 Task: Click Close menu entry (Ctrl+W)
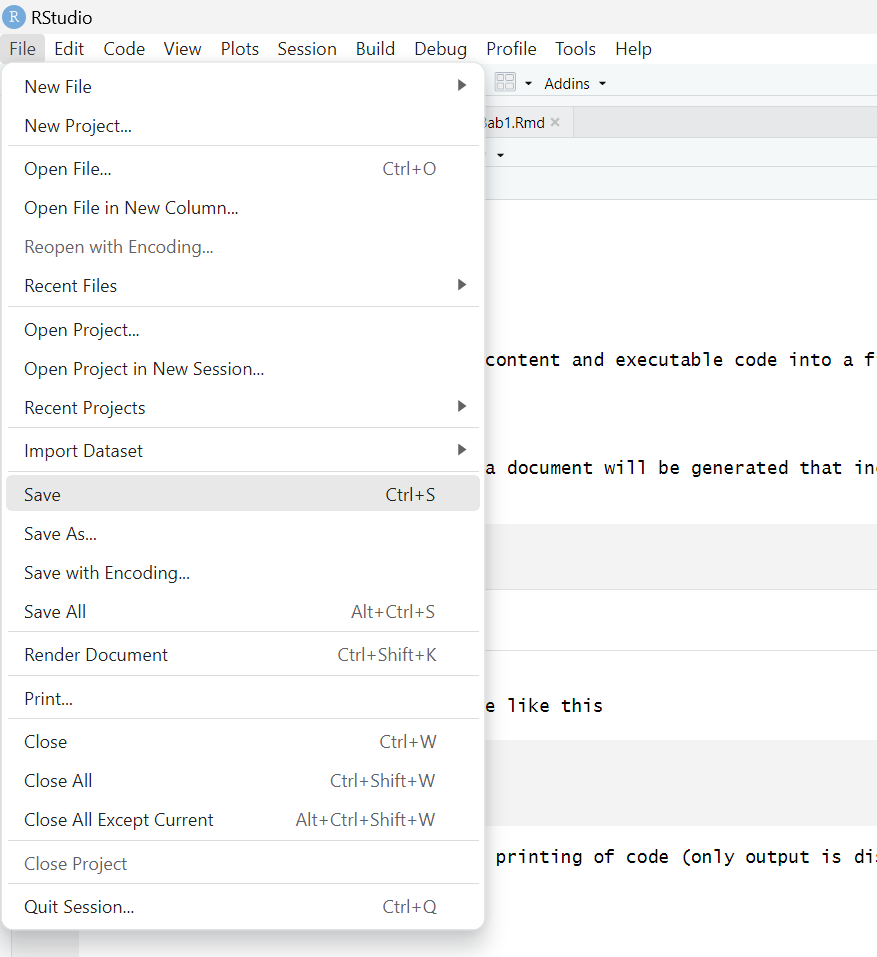tap(243, 742)
